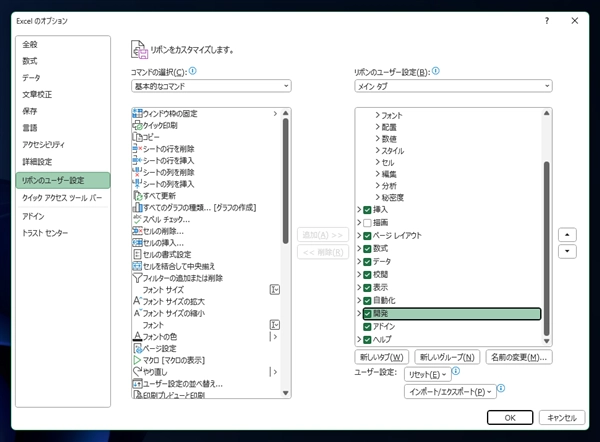Screen dimensions: 600x442
Task: Select ページ設定 command icon
Action: (137, 348)
